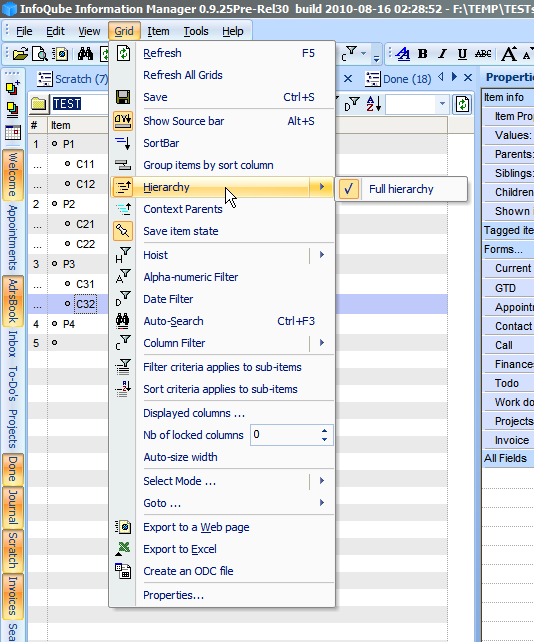Screen dimensions: 534x642
Task: Click the calendar icon in left sidebar
Action: click(13, 133)
